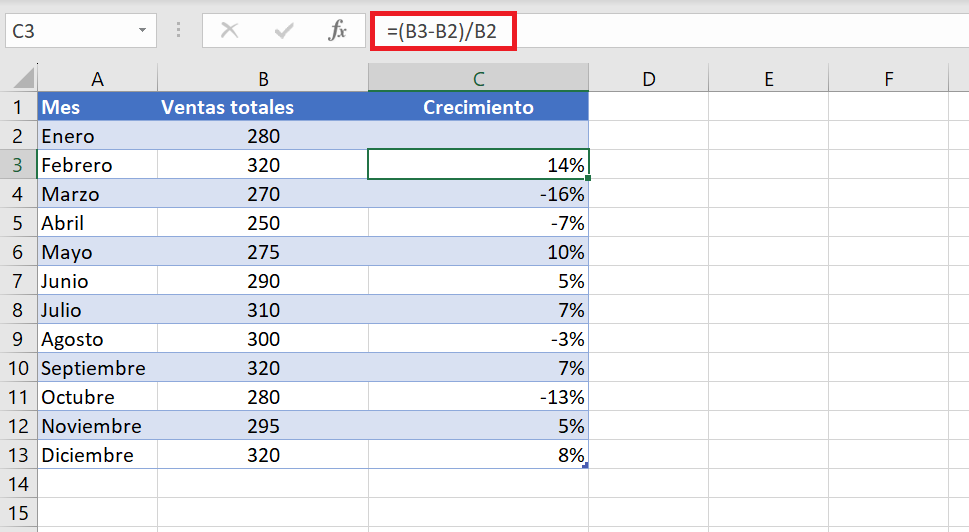Click the Mayo sales value 275
Screen dimensions: 969x532
263,252
